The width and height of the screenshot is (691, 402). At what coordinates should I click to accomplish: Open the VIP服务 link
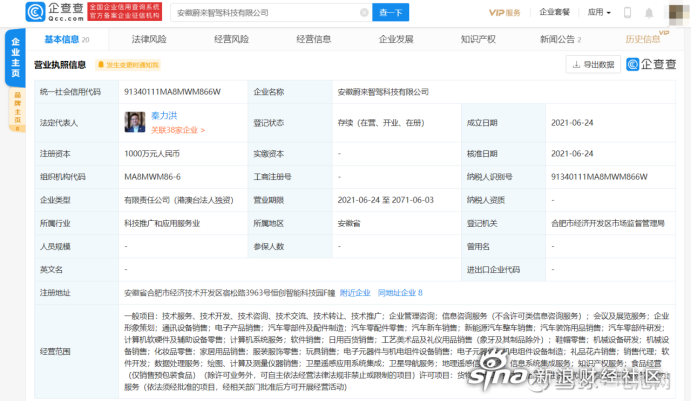click(x=504, y=13)
